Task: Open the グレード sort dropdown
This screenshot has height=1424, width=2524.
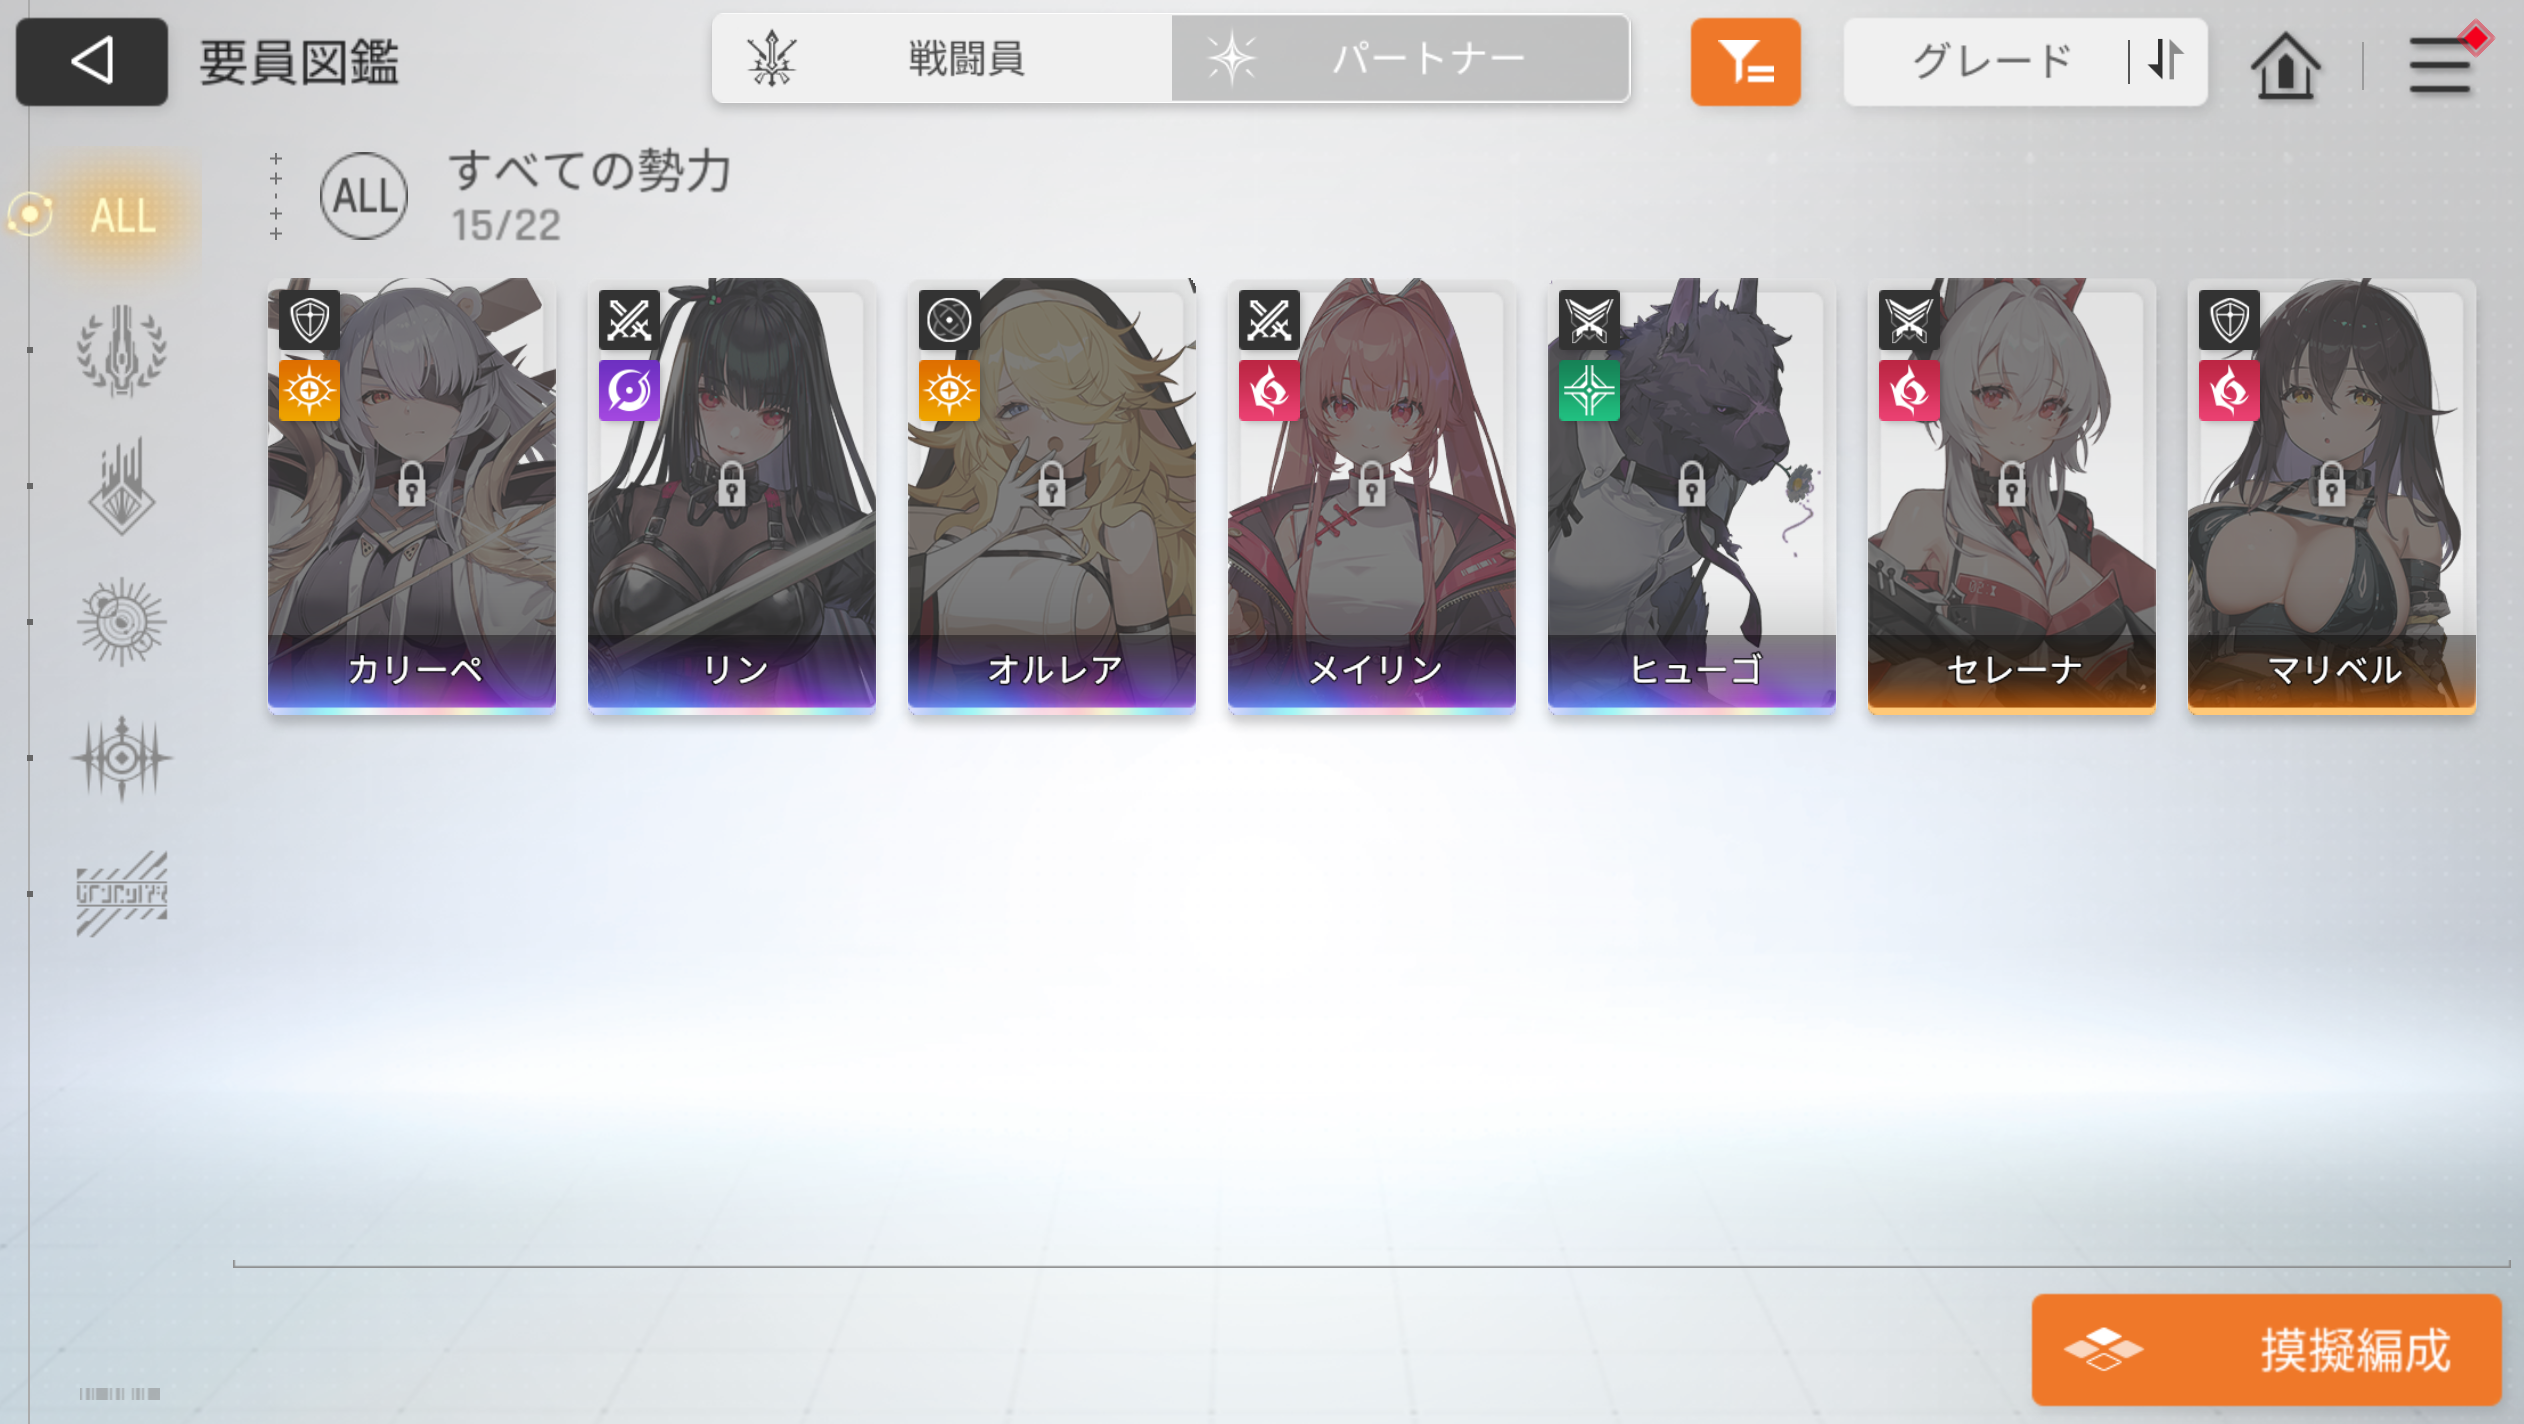Action: click(1990, 61)
